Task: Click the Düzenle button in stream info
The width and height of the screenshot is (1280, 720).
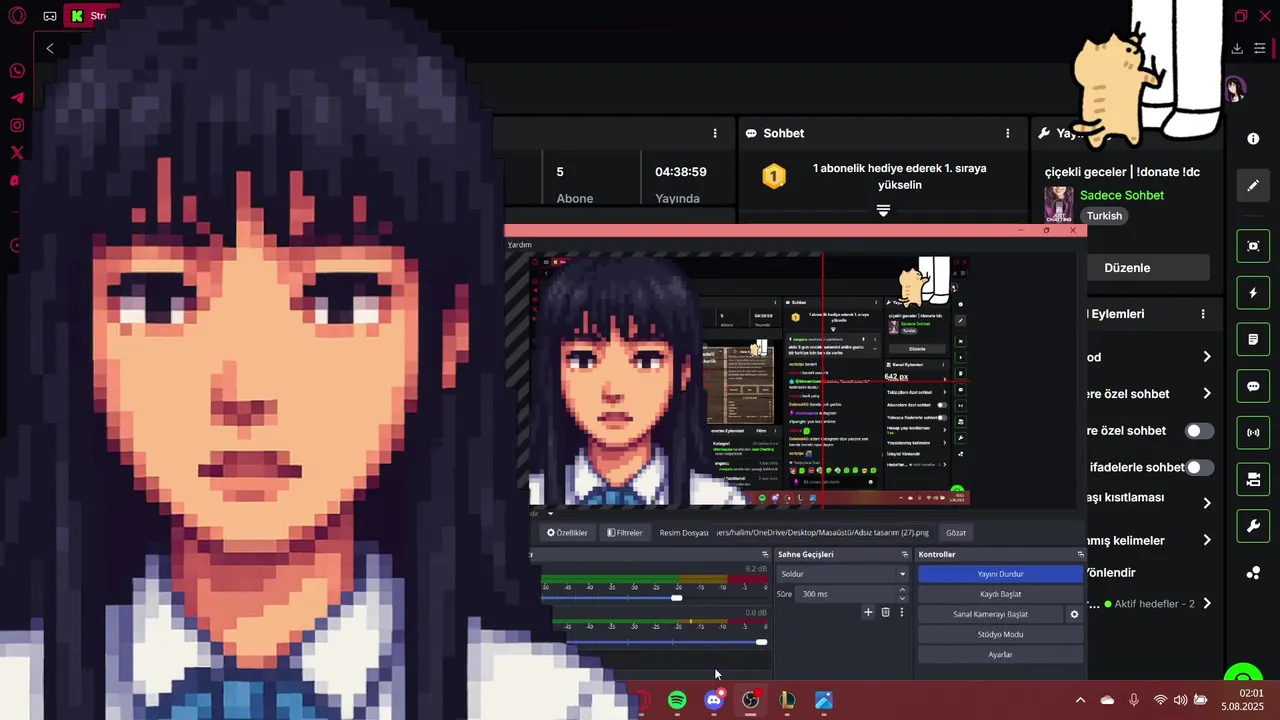Action: coord(1127,268)
